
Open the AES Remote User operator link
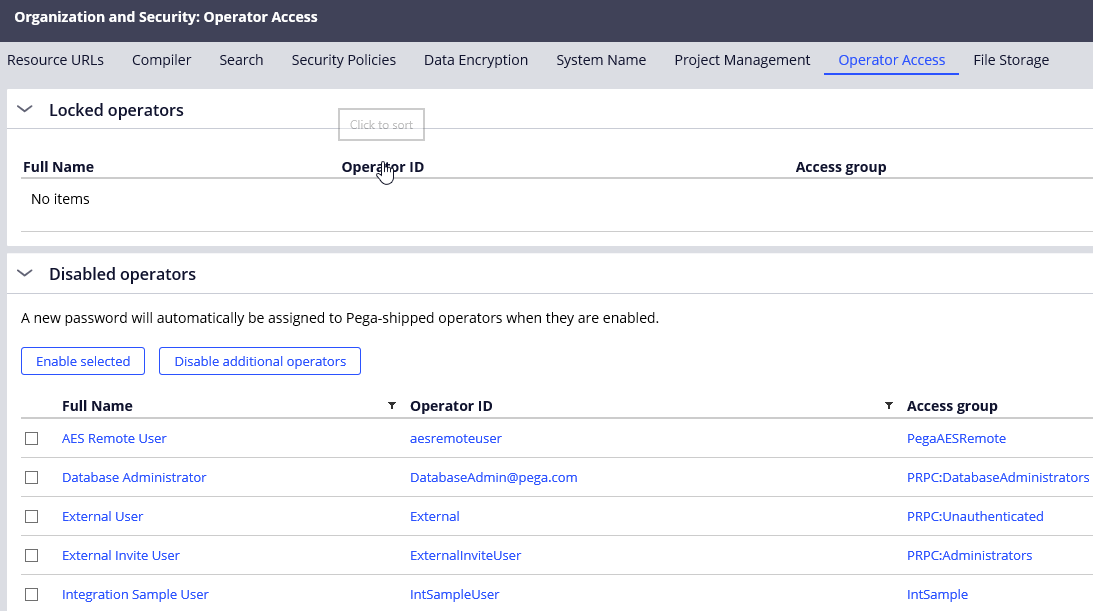click(x=114, y=438)
